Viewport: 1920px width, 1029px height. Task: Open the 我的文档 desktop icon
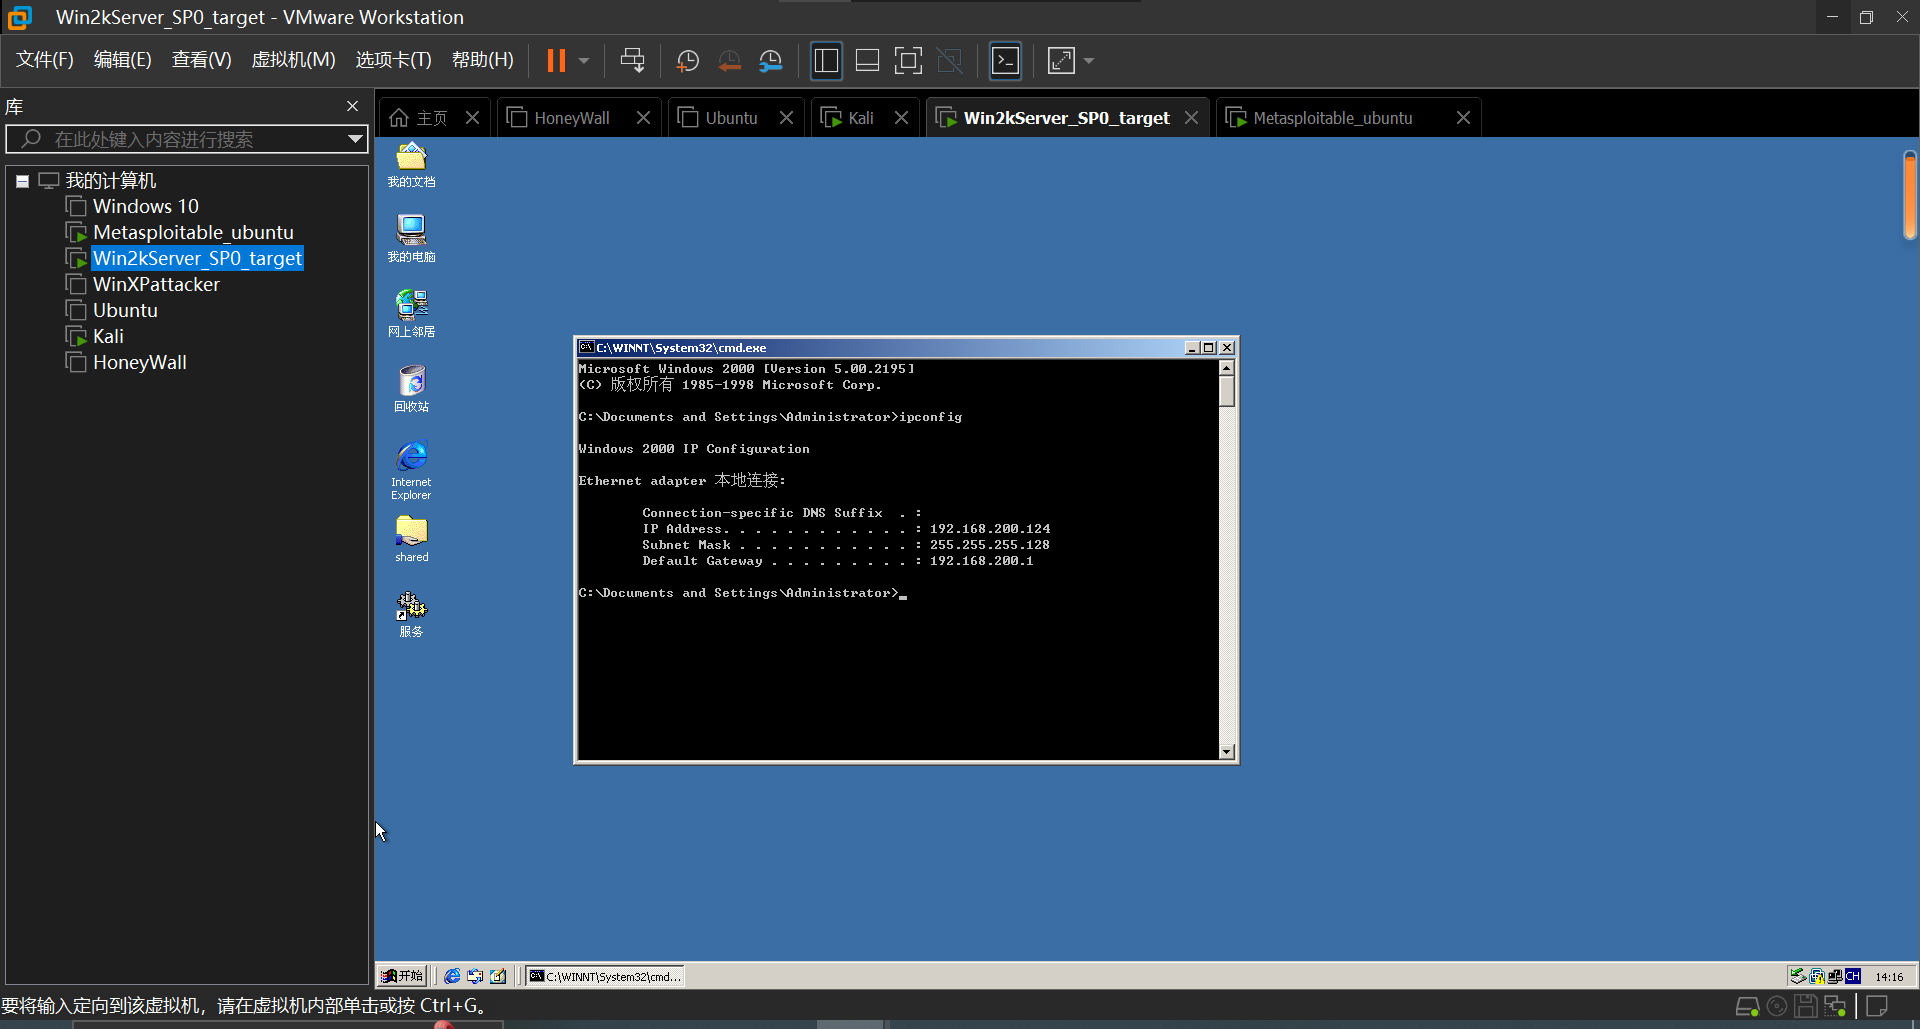pos(411,165)
